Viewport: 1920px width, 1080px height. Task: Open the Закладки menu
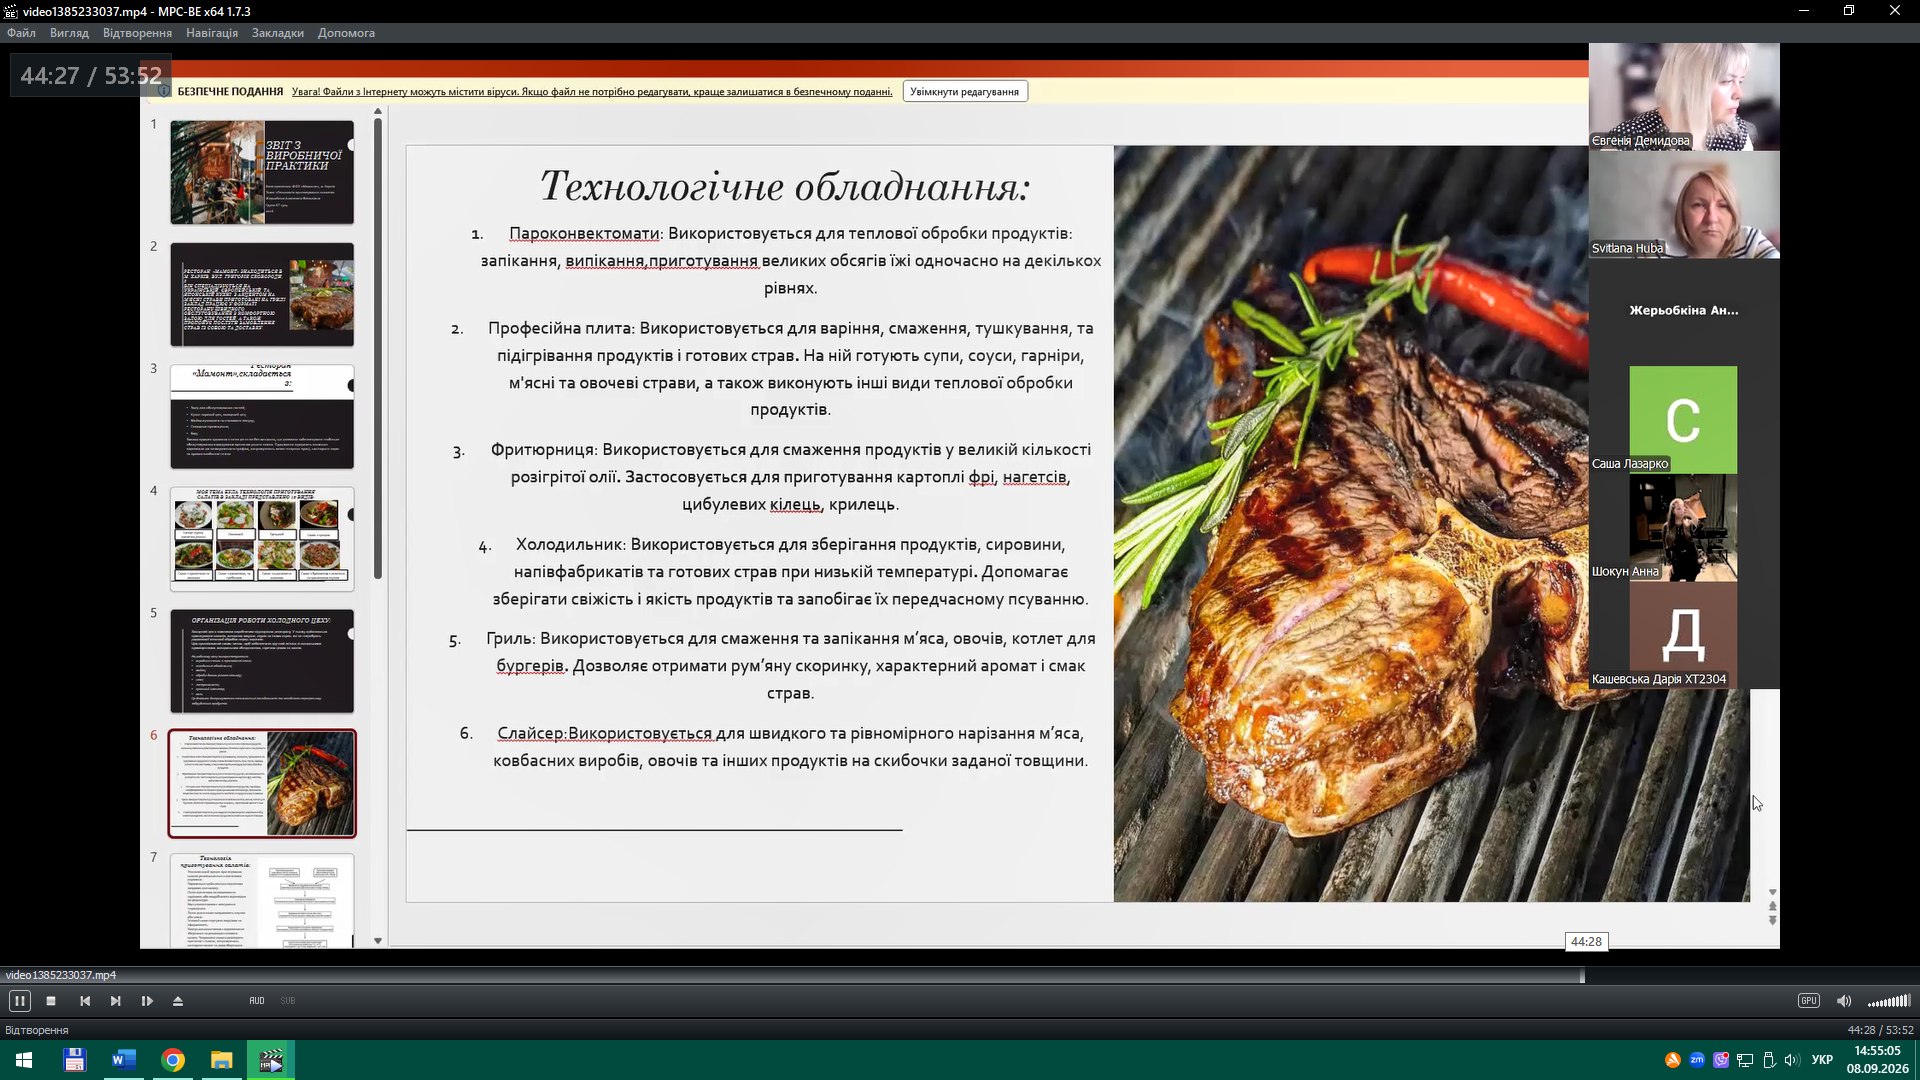point(278,33)
